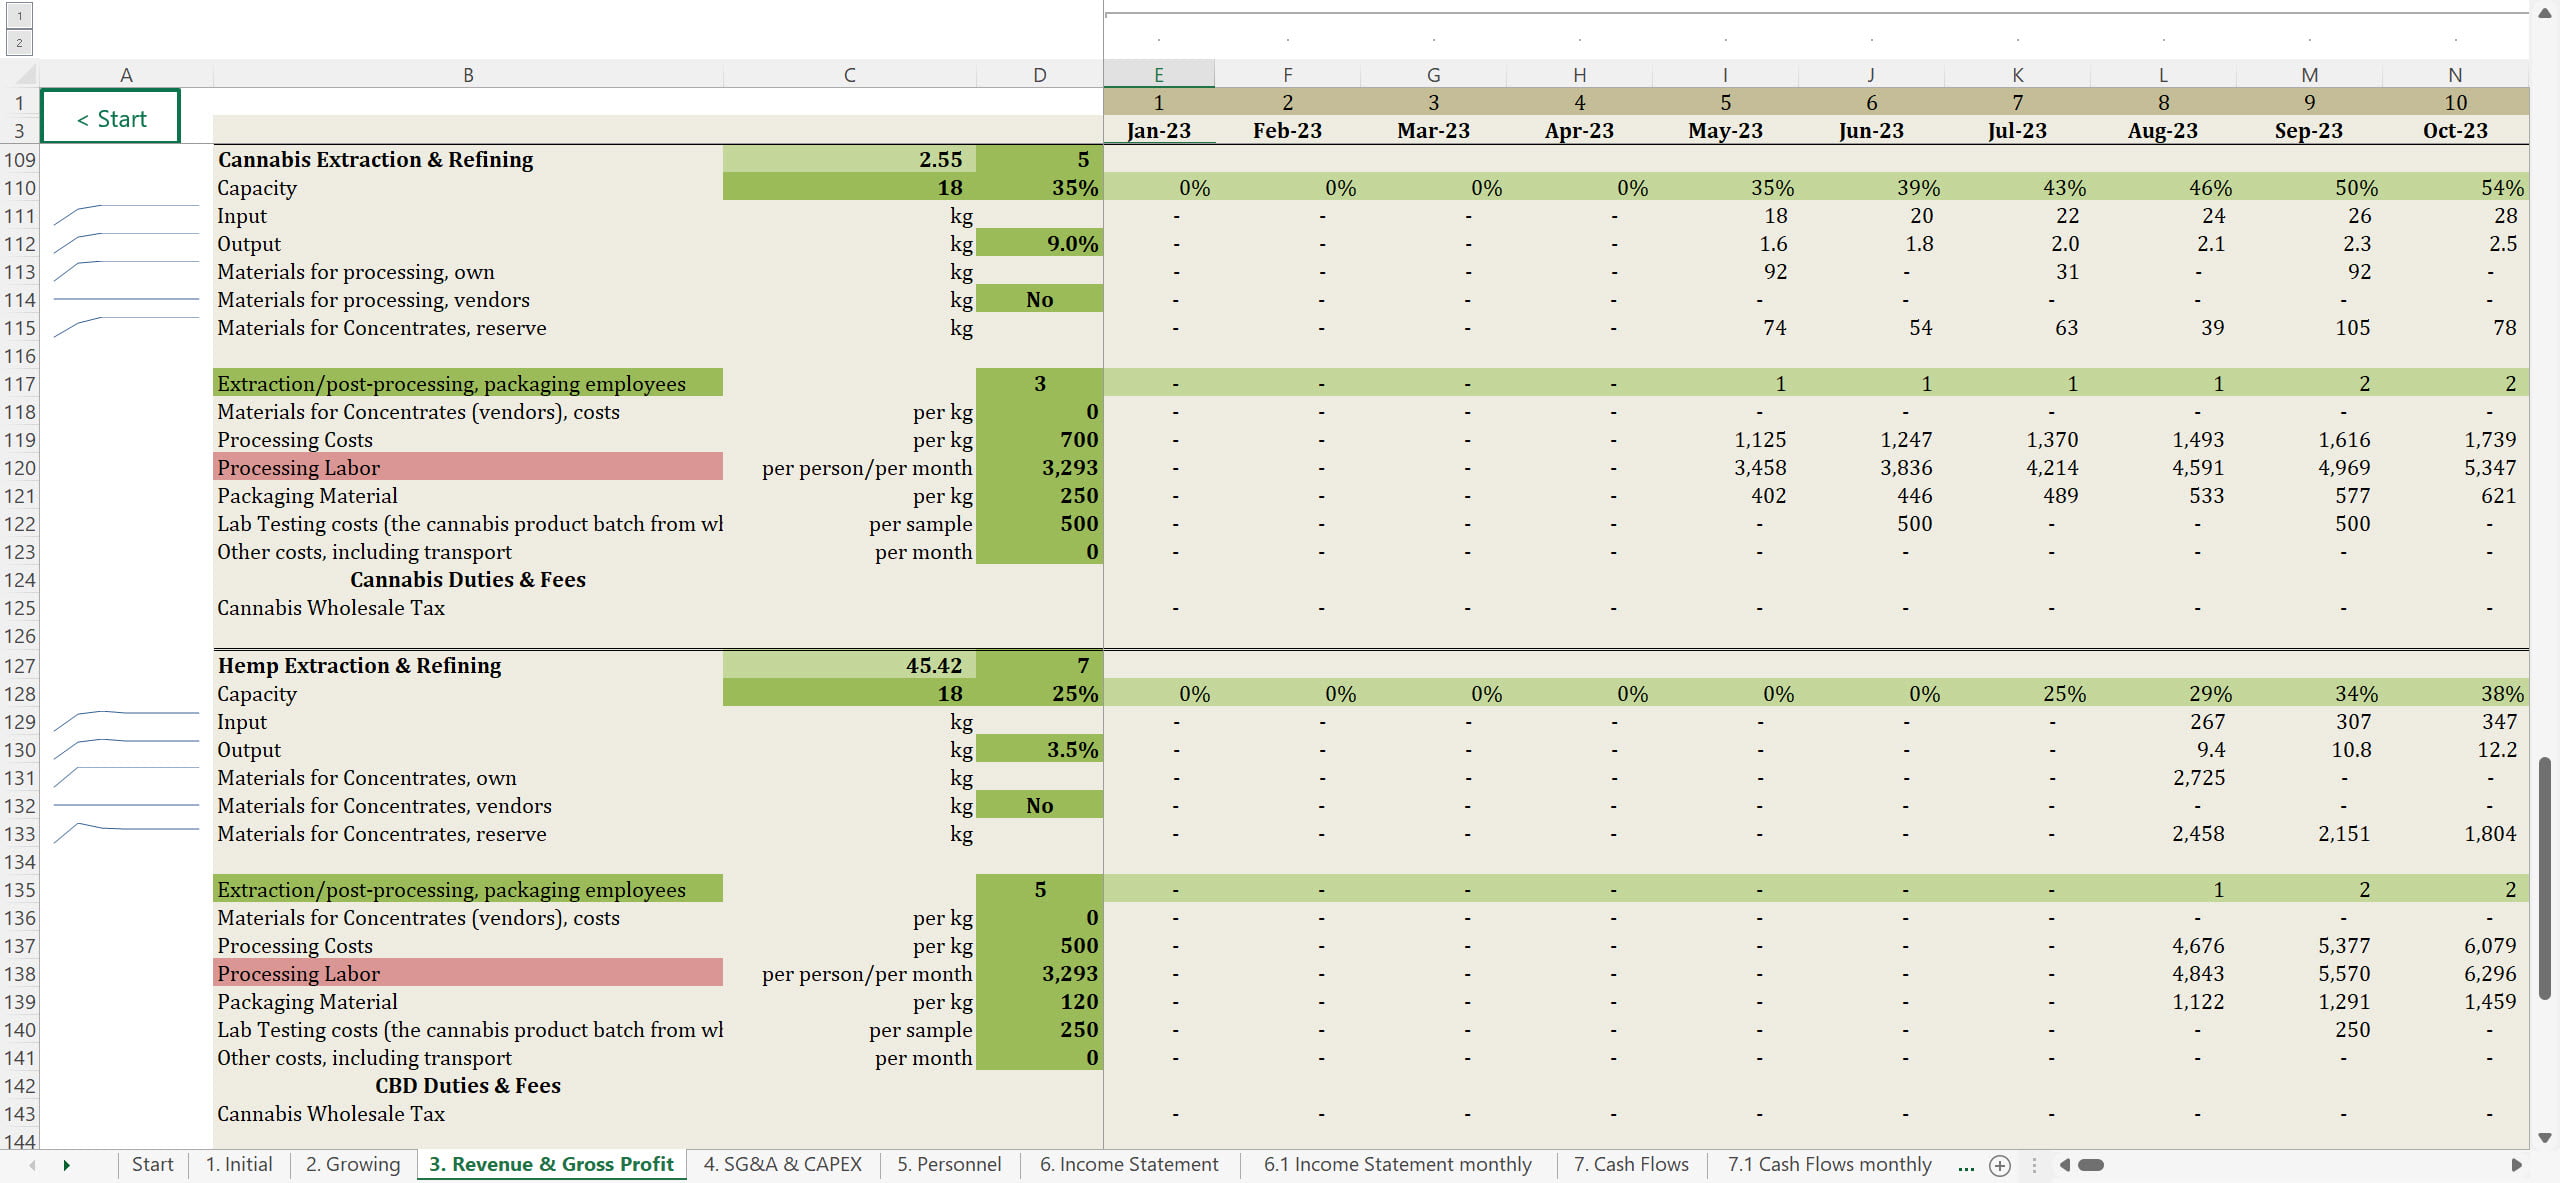Image resolution: width=2560 pixels, height=1183 pixels.
Task: Click the vertical scroll up arrow
Action: pyautogui.click(x=2545, y=13)
